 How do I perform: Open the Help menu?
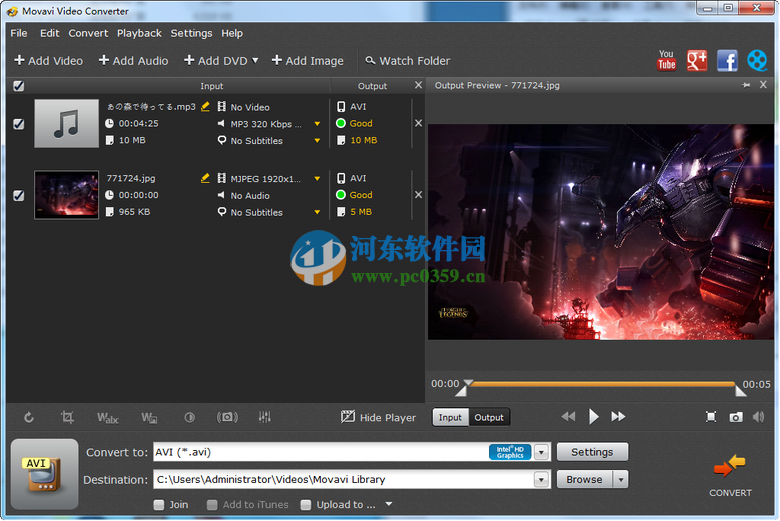click(232, 33)
